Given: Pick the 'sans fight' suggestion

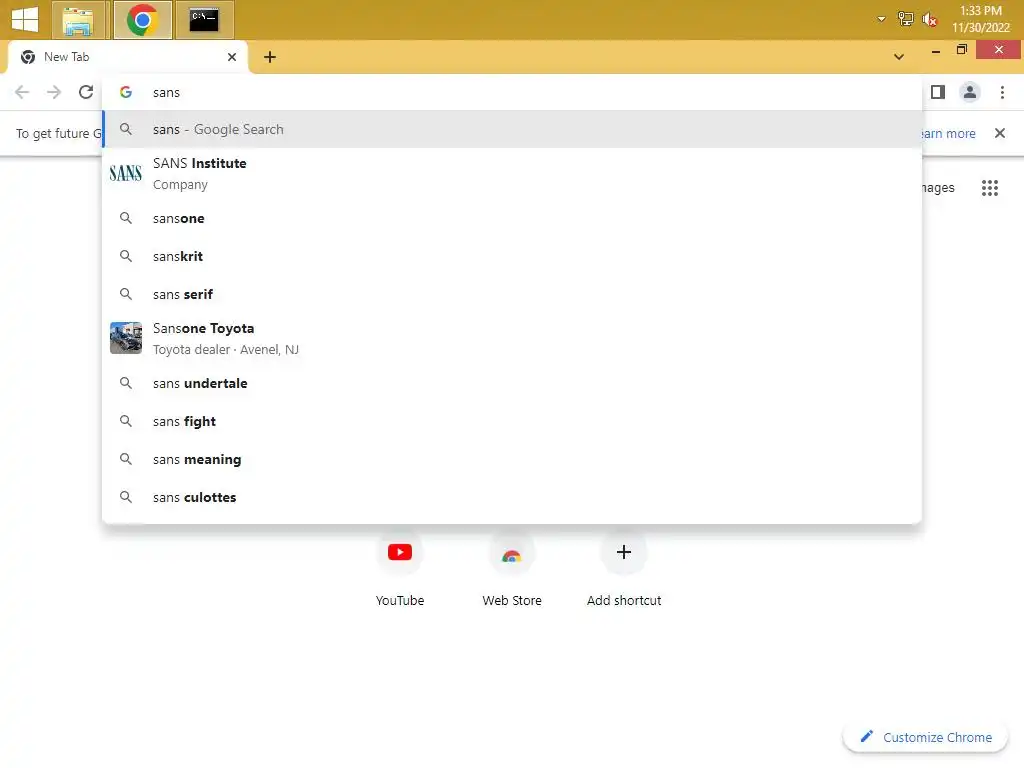Looking at the screenshot, I should (x=512, y=421).
